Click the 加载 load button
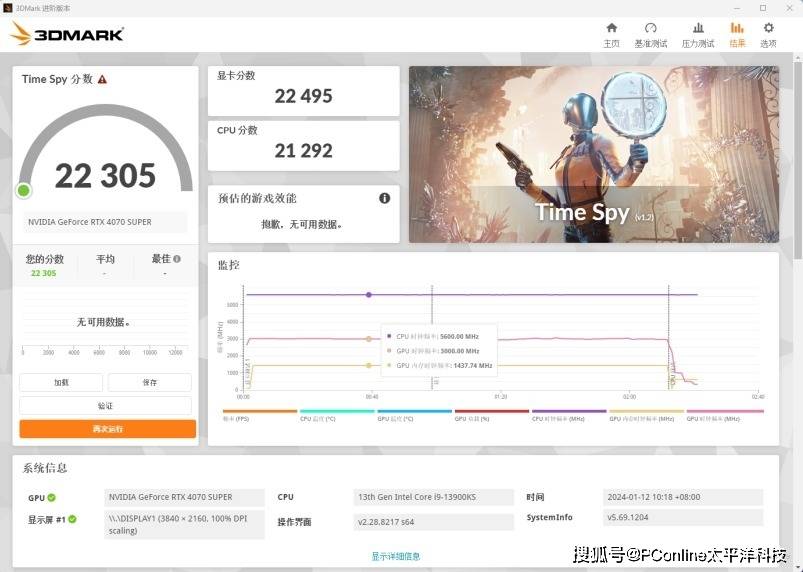Viewport: 803px width, 572px height. point(61,383)
